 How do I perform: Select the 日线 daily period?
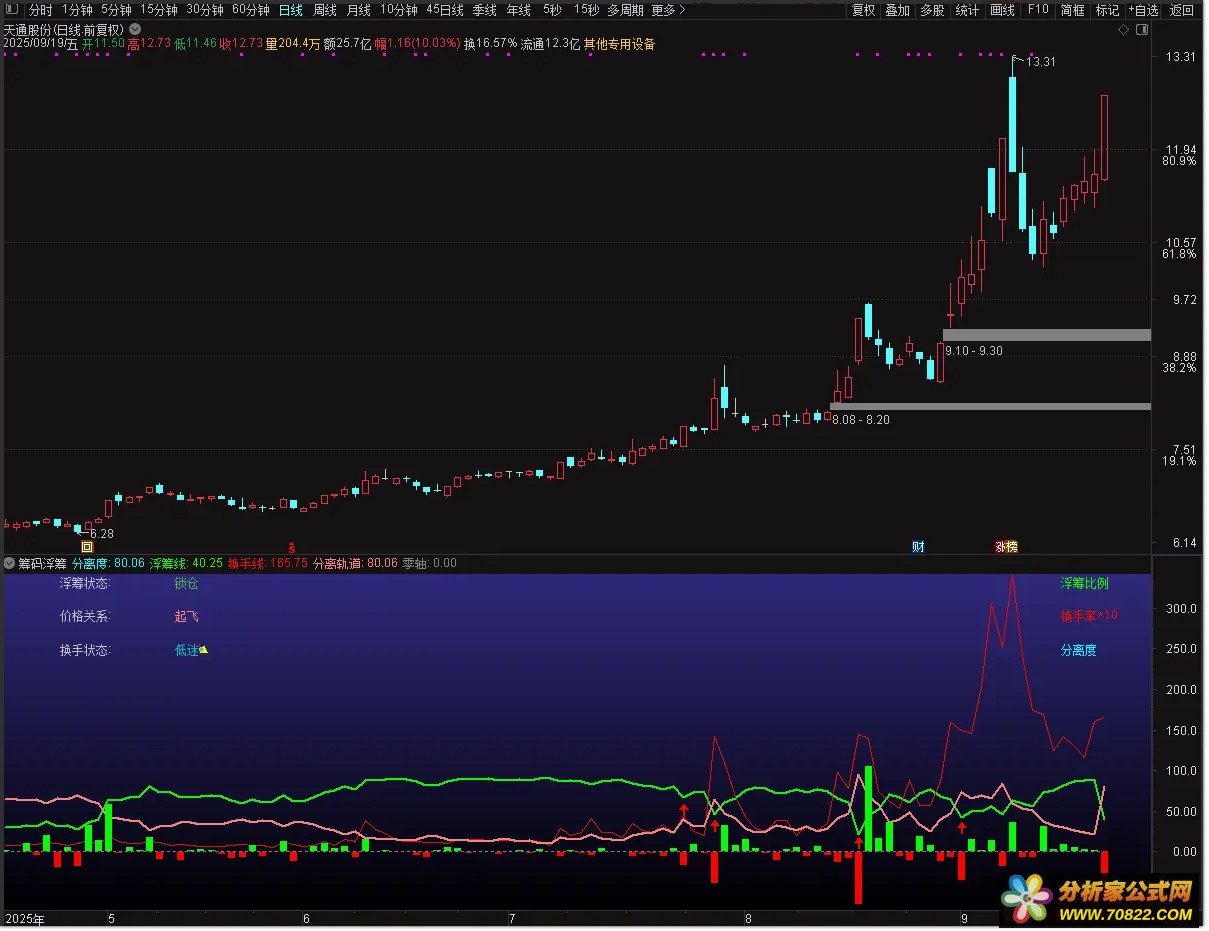tap(291, 10)
